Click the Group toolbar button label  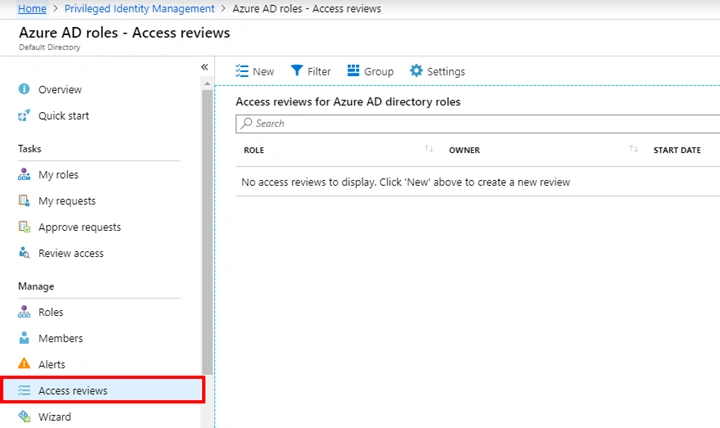pos(379,72)
